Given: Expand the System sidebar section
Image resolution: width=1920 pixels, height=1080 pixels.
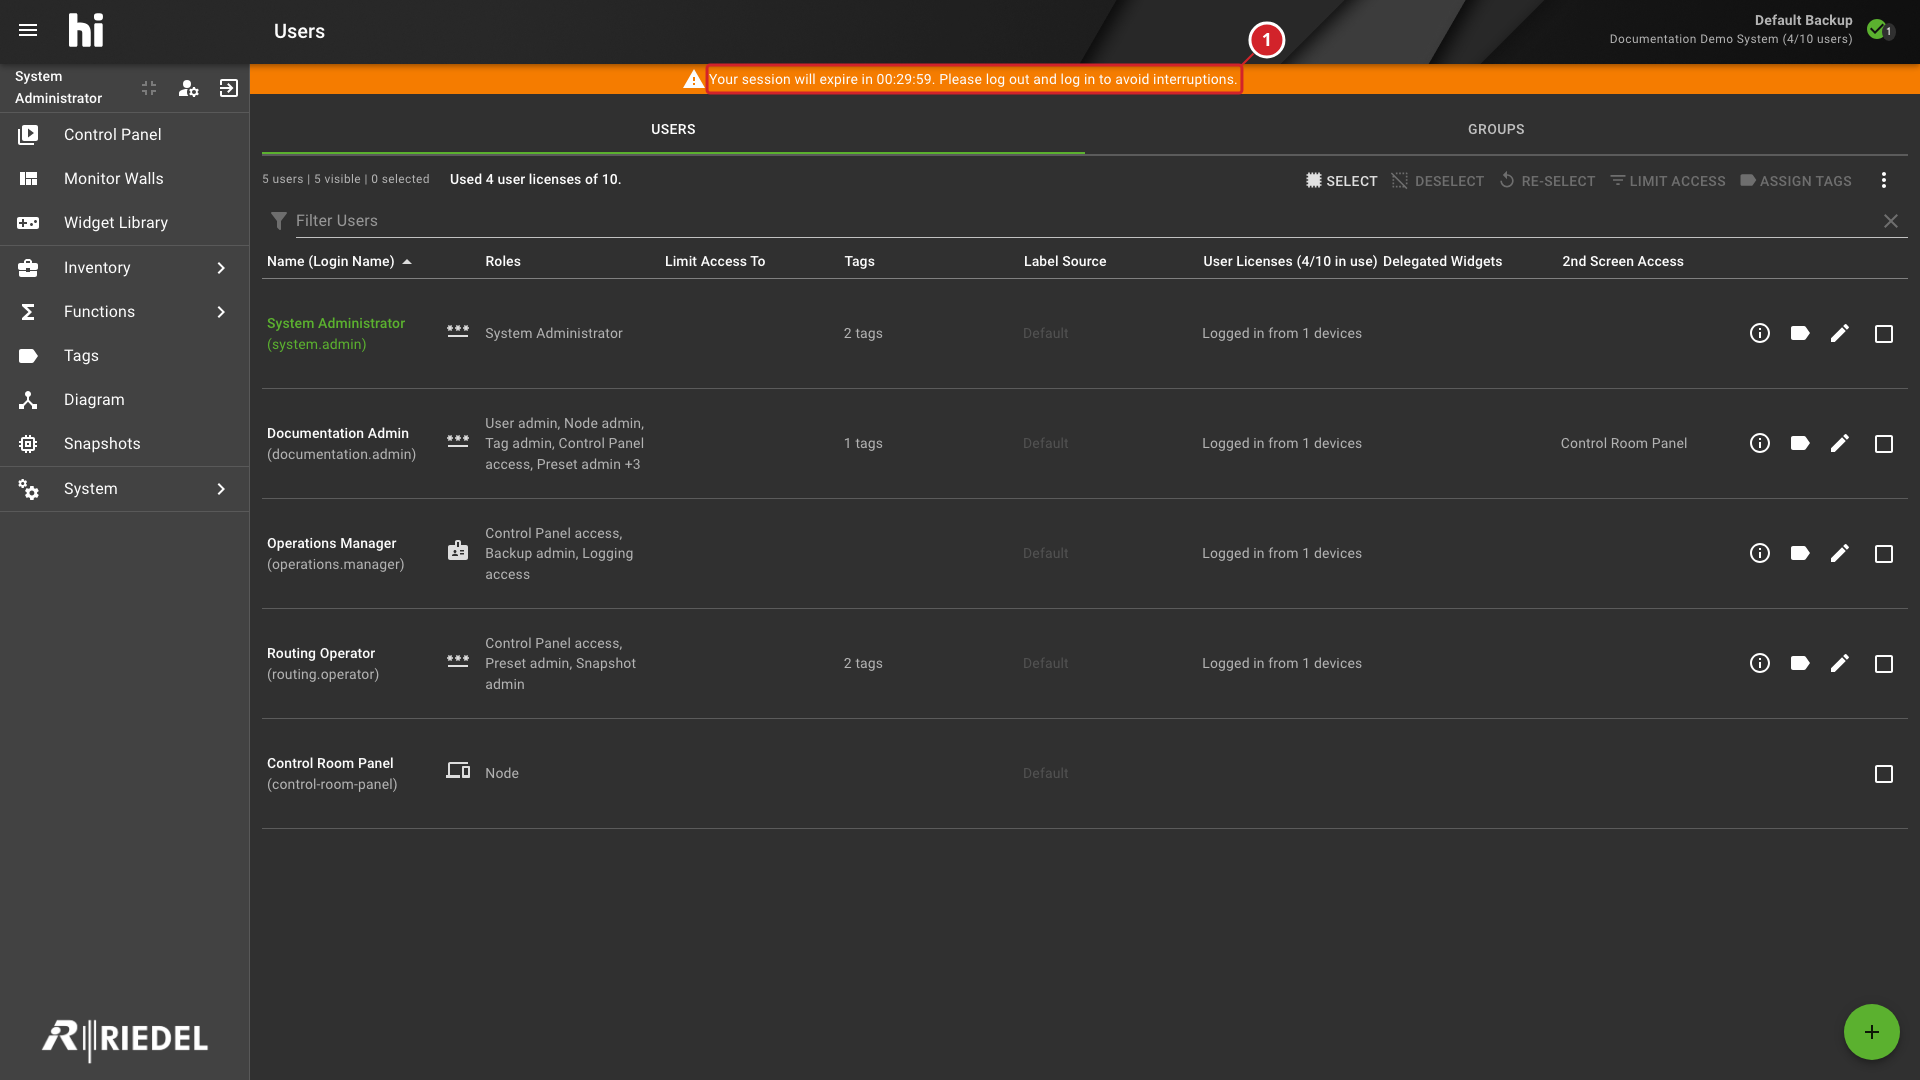Looking at the screenshot, I should pos(124,489).
